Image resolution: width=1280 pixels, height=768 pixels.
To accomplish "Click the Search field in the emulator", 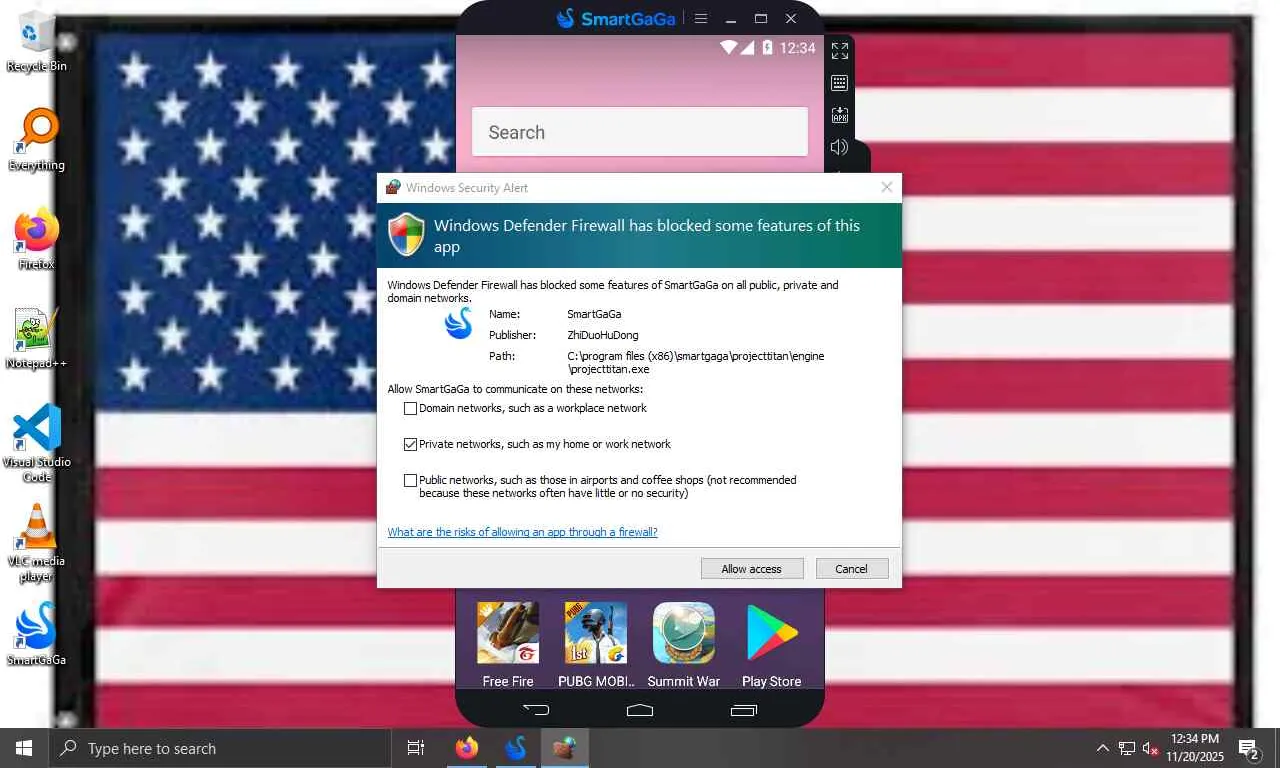I will 640,132.
